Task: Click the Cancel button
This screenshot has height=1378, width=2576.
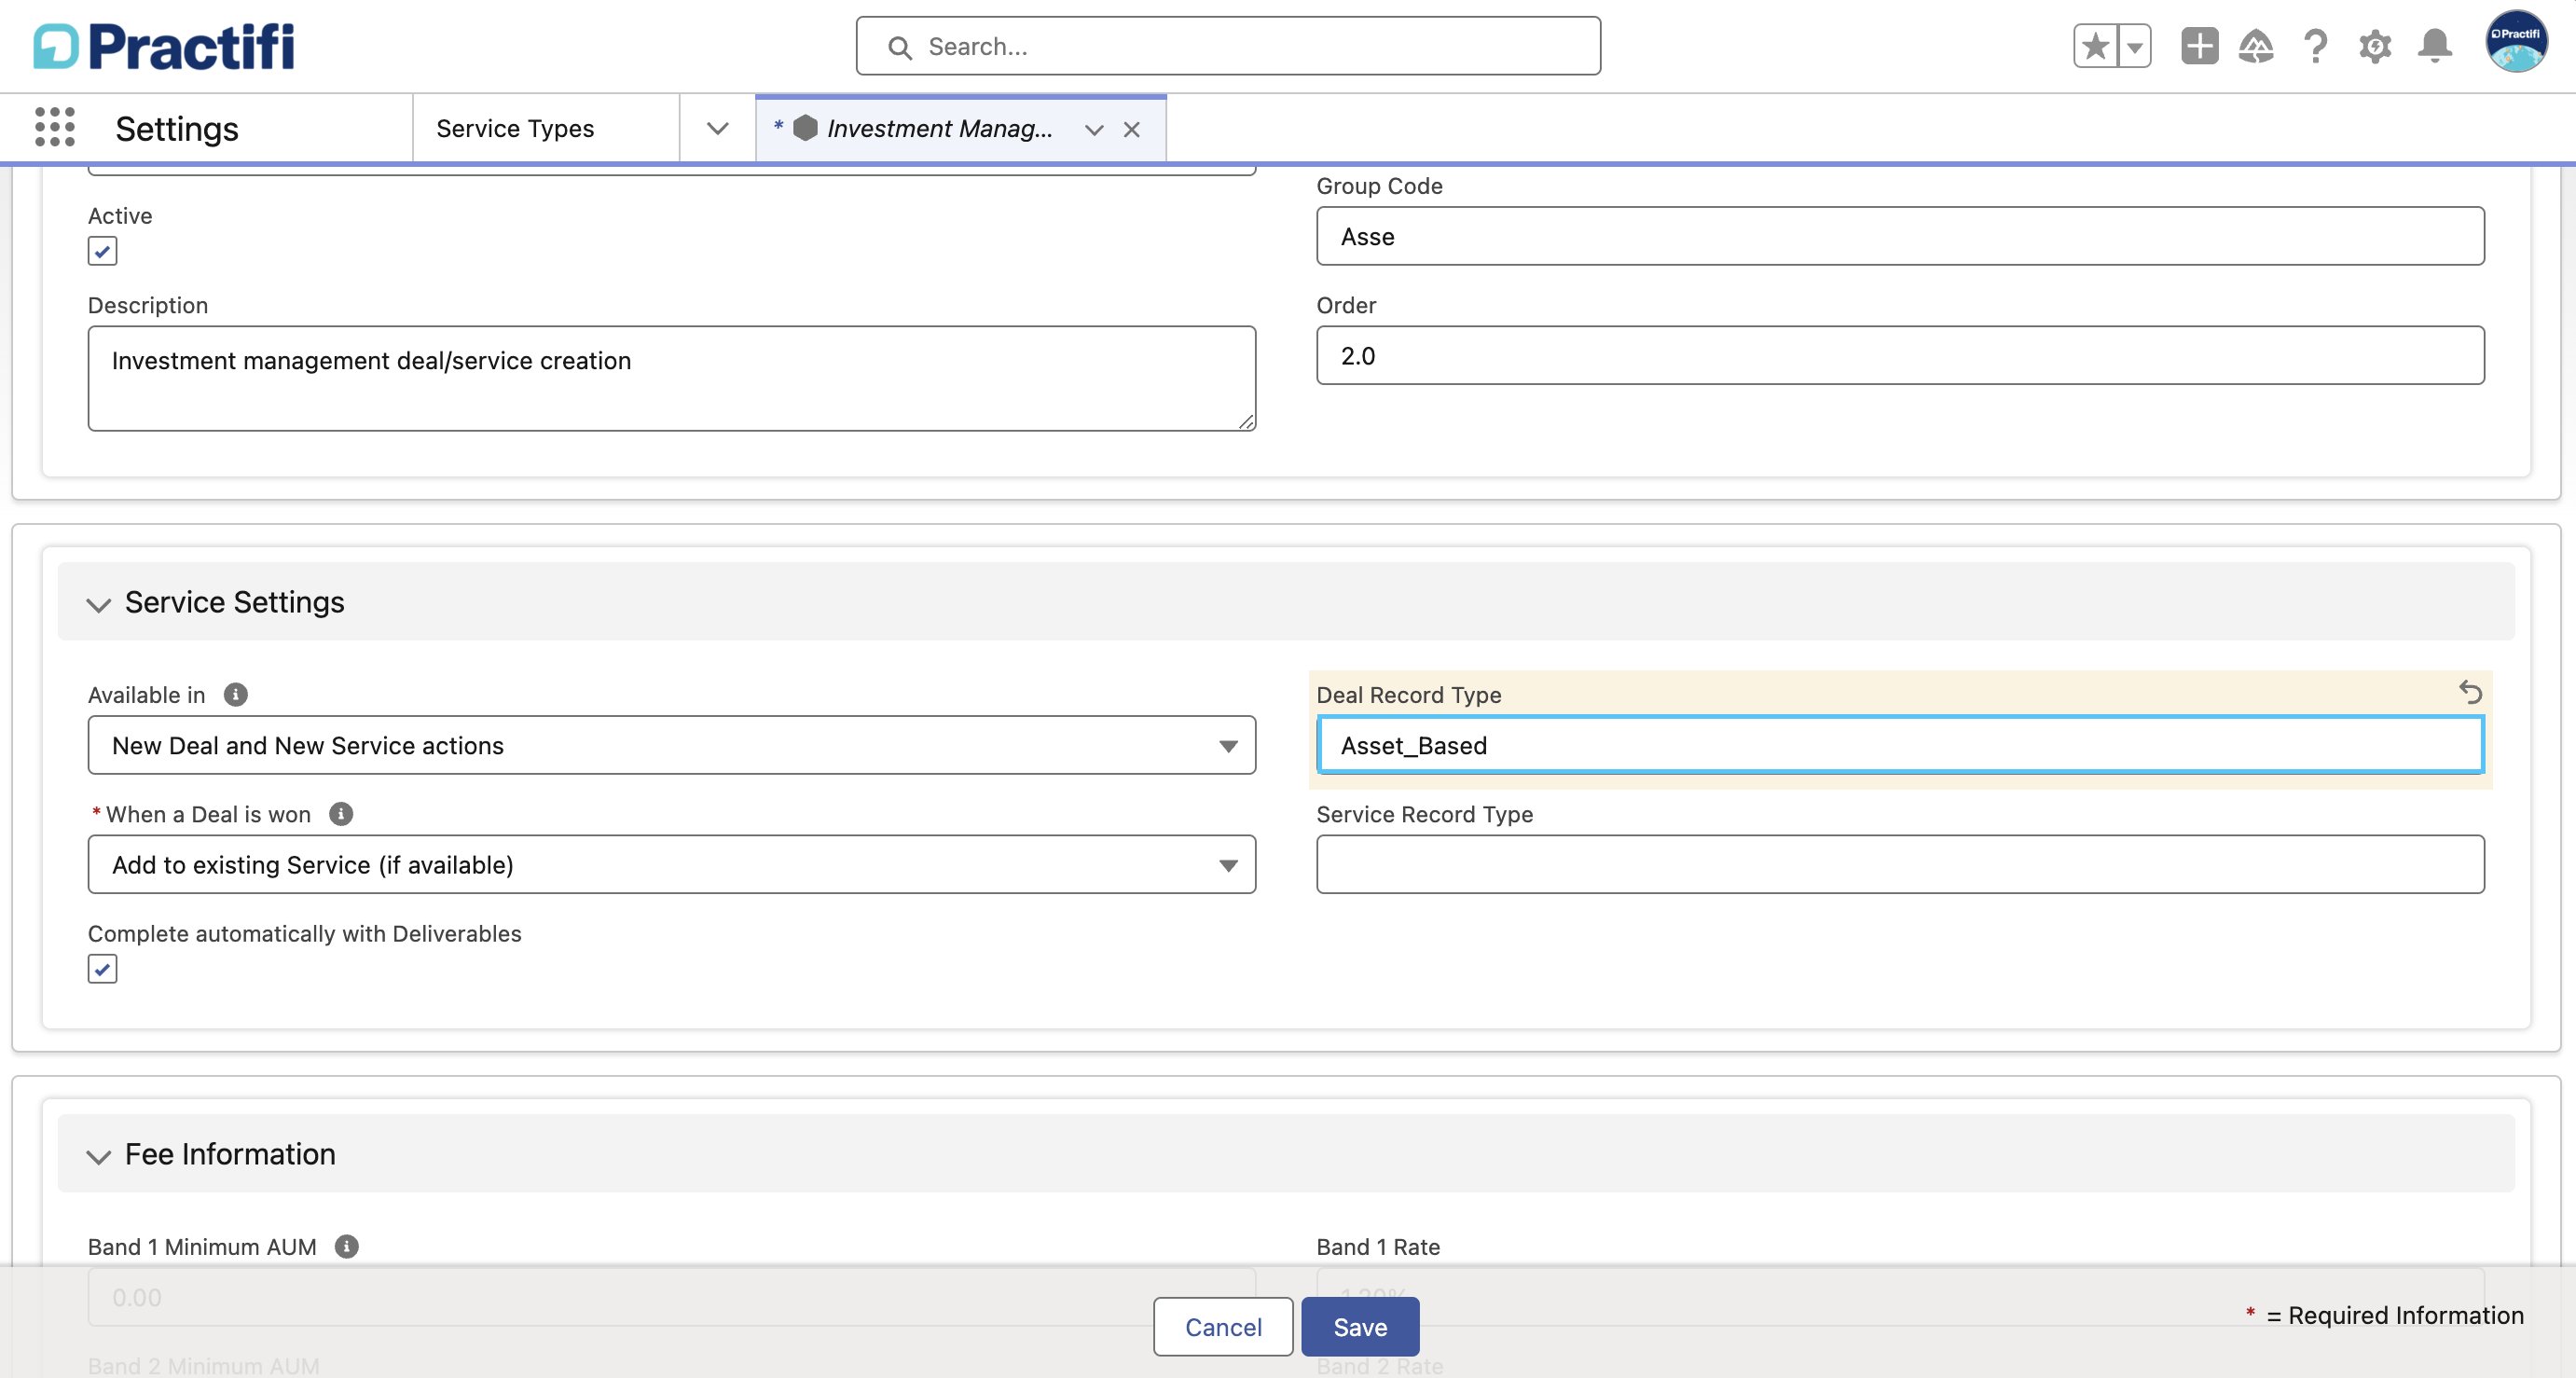Action: point(1223,1326)
